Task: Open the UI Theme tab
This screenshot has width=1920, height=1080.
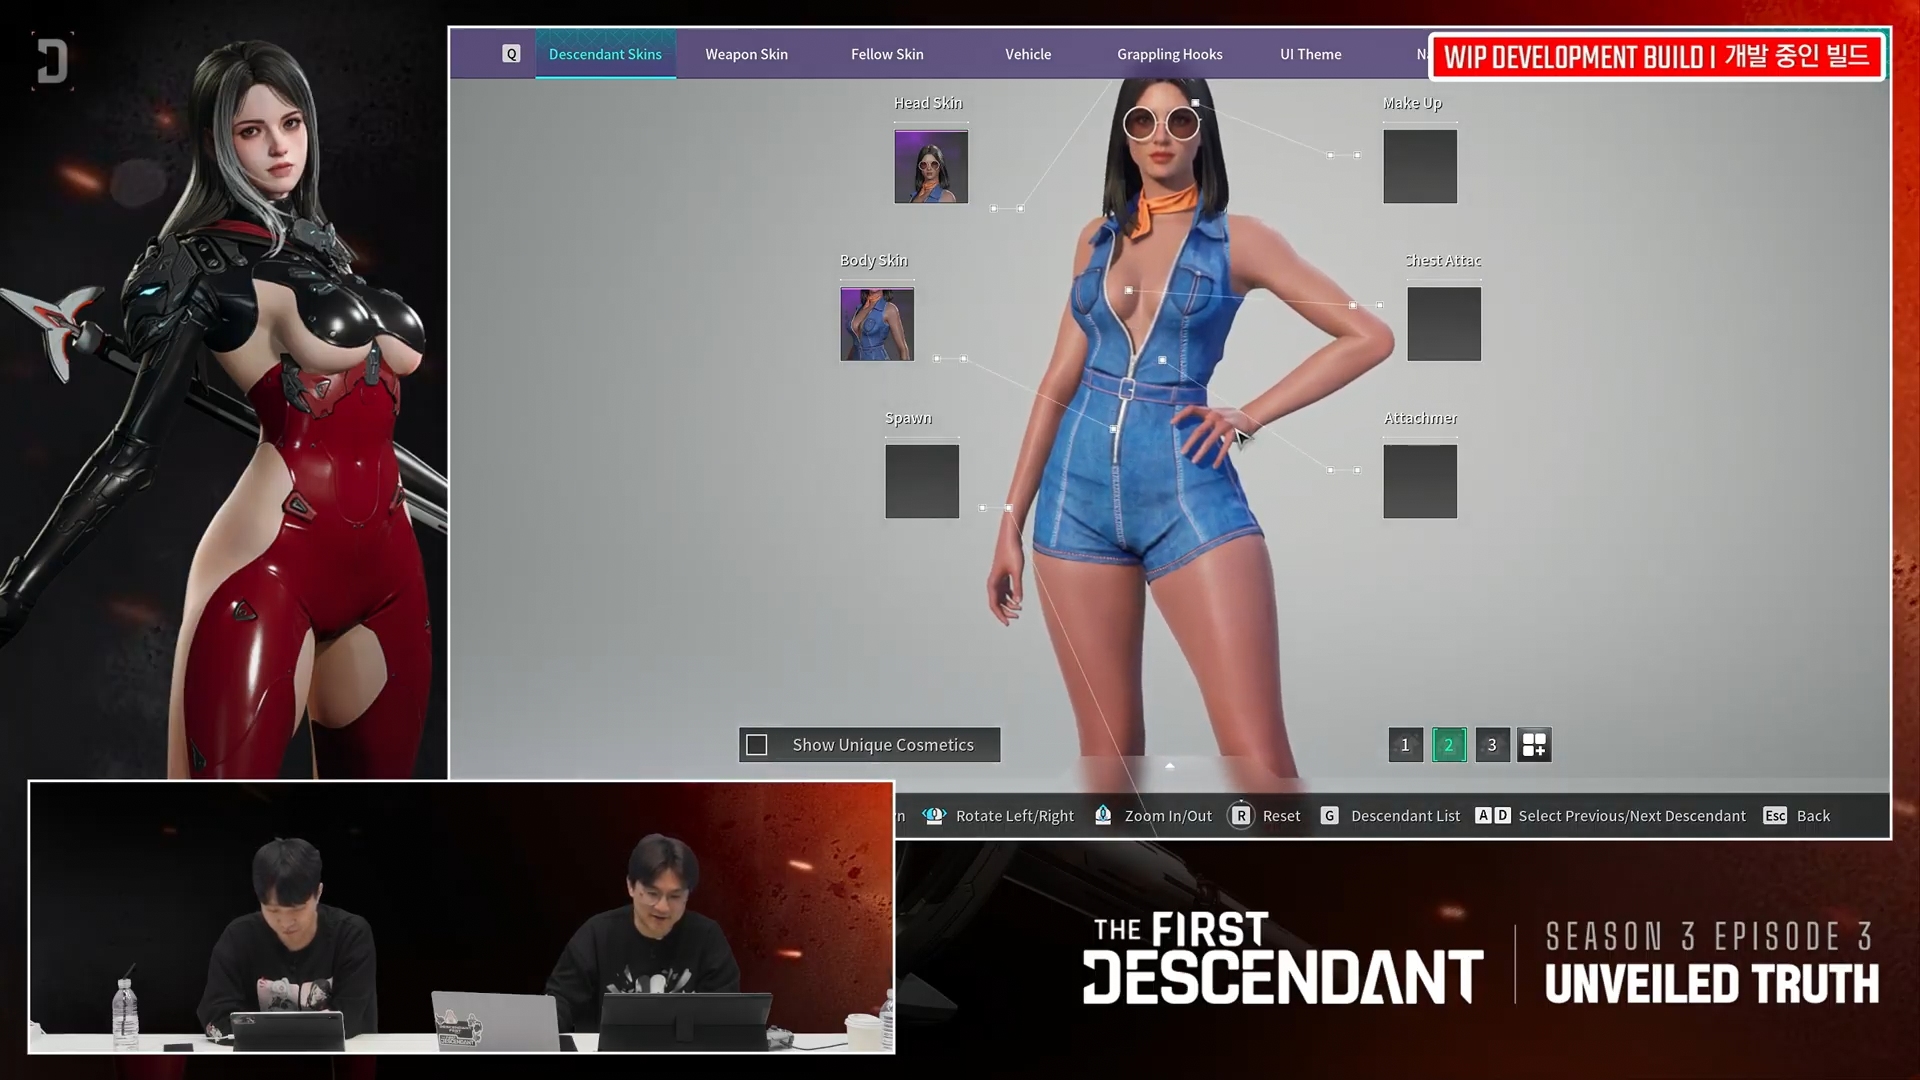Action: coord(1310,54)
